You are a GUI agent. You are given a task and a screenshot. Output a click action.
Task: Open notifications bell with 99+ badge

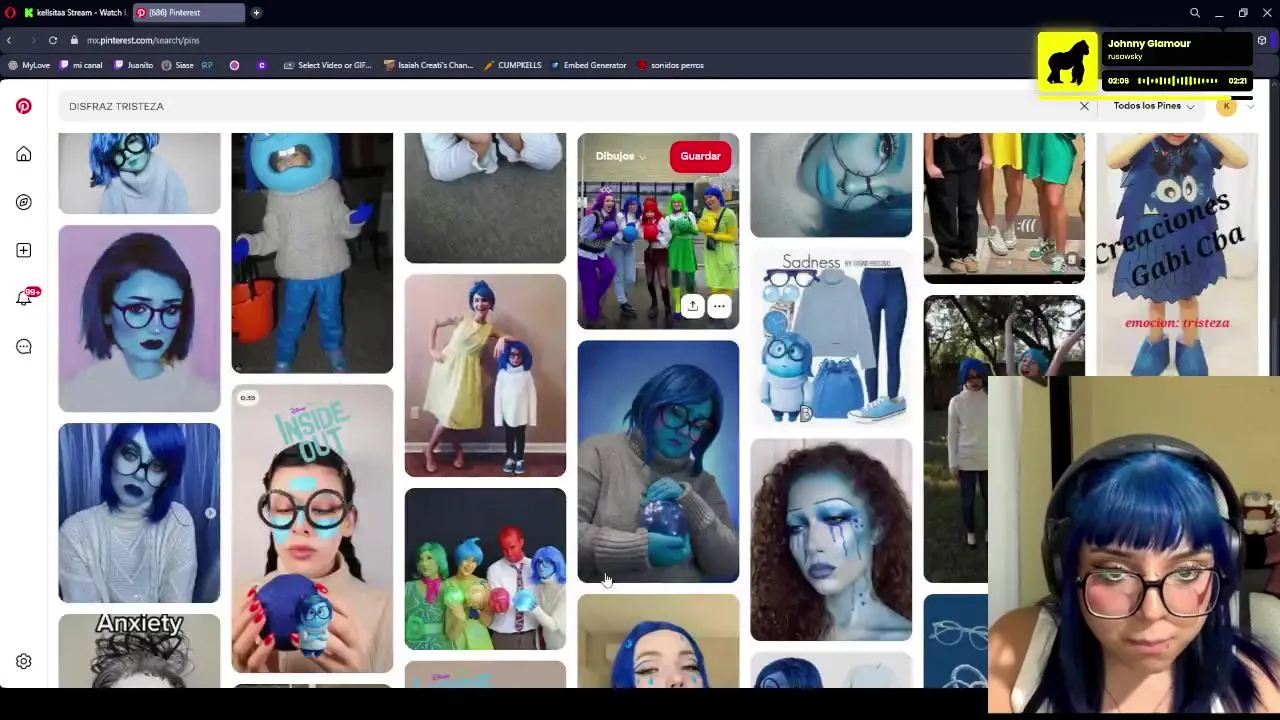(x=24, y=298)
